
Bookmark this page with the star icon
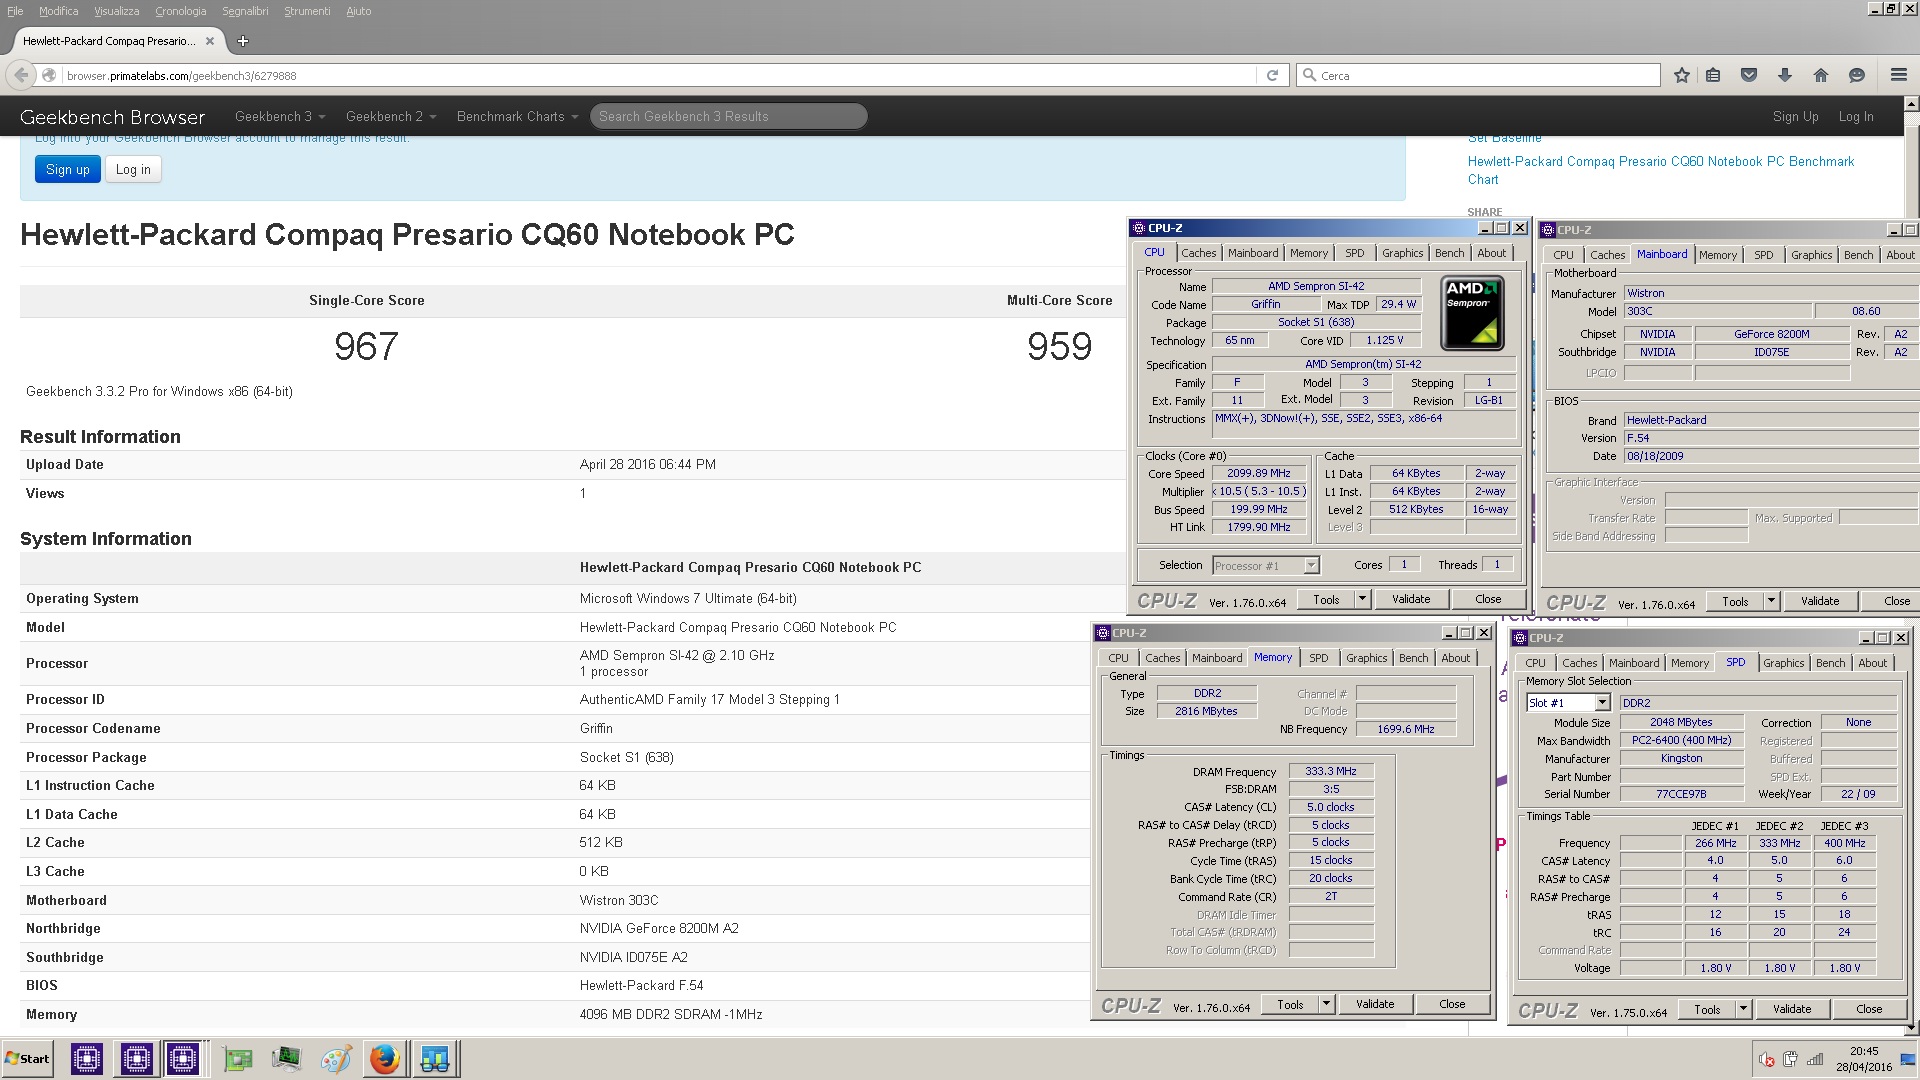(x=1682, y=75)
